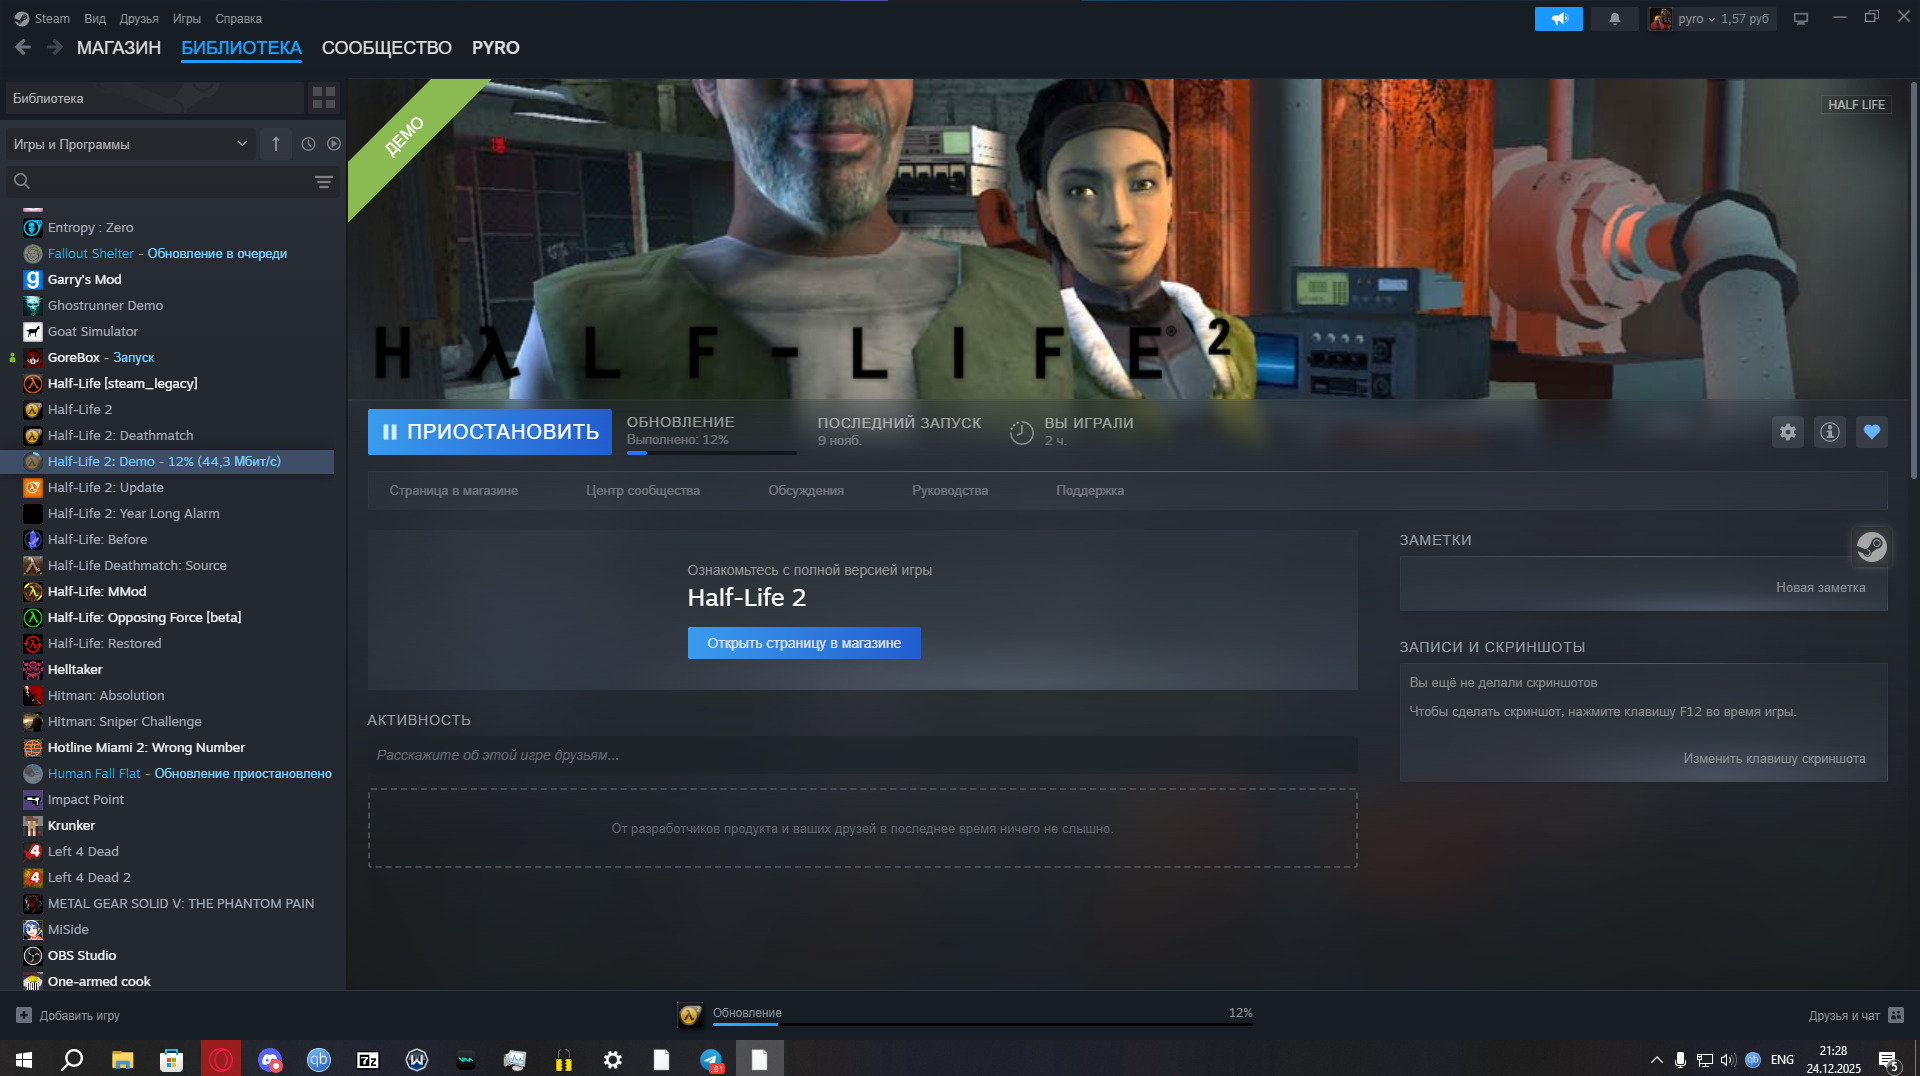Image resolution: width=1920 pixels, height=1076 pixels.
Task: Click the floating Steam logo button
Action: pyautogui.click(x=1871, y=547)
